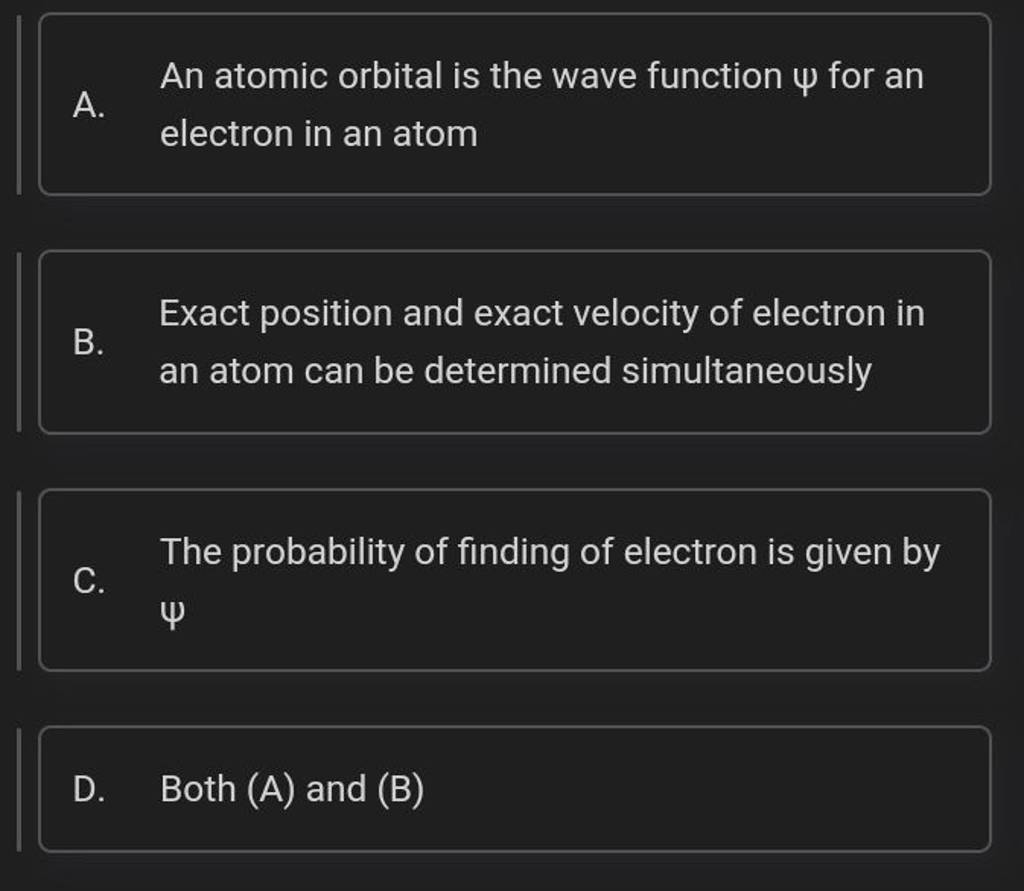Click the vertical bar left of option D
Image resolution: width=1024 pixels, height=891 pixels.
coord(18,789)
